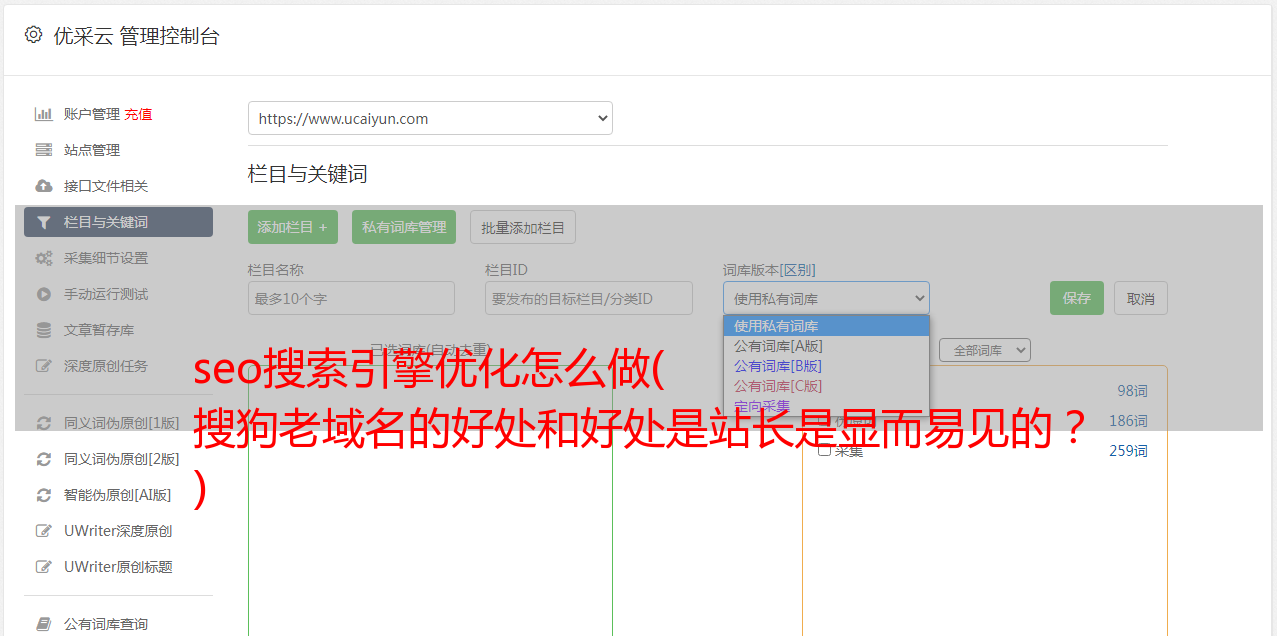Open UWriter原创标题 in the sidebar
The image size is (1277, 636).
click(x=118, y=567)
